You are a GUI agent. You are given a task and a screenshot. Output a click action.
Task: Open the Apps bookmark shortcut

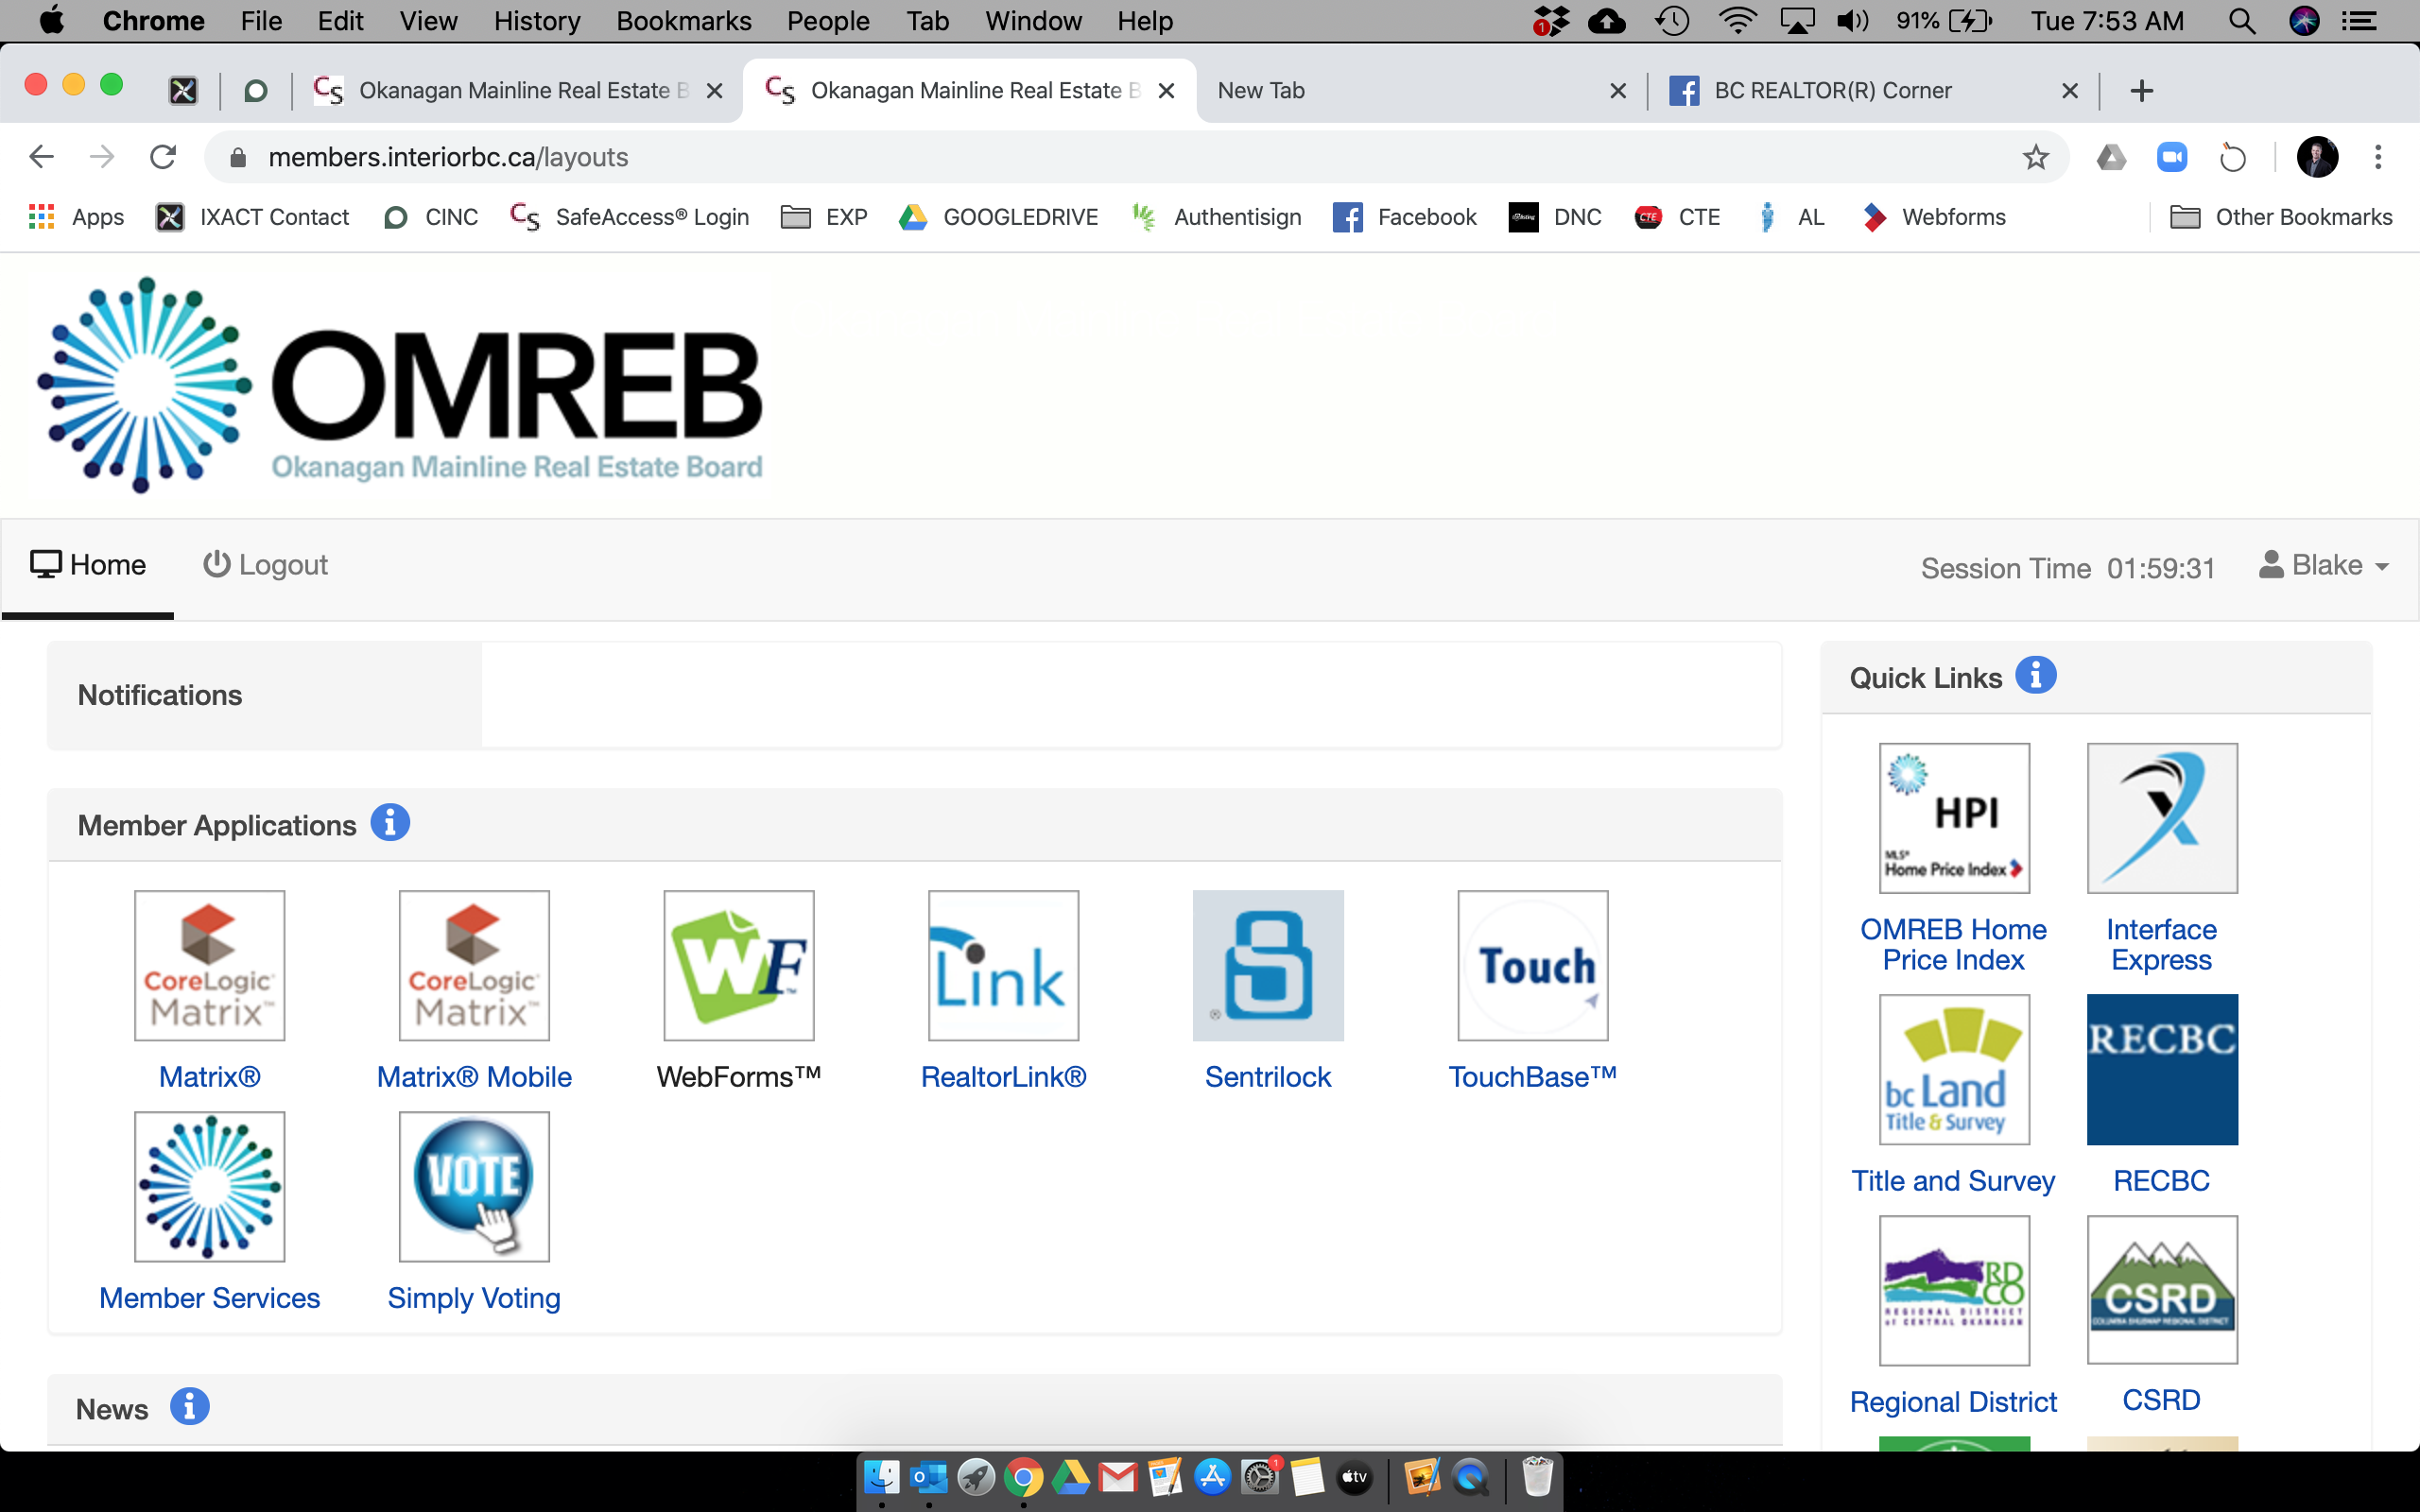tap(76, 217)
